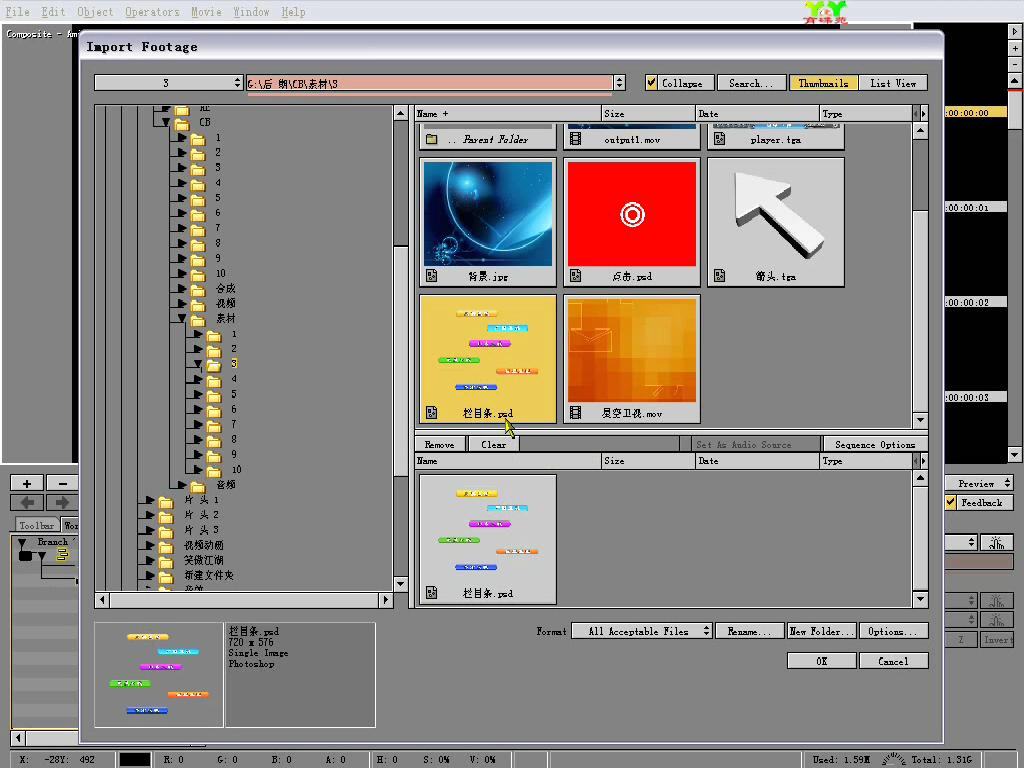Cancel the Import Footage dialog
The image size is (1024, 768).
tap(893, 661)
